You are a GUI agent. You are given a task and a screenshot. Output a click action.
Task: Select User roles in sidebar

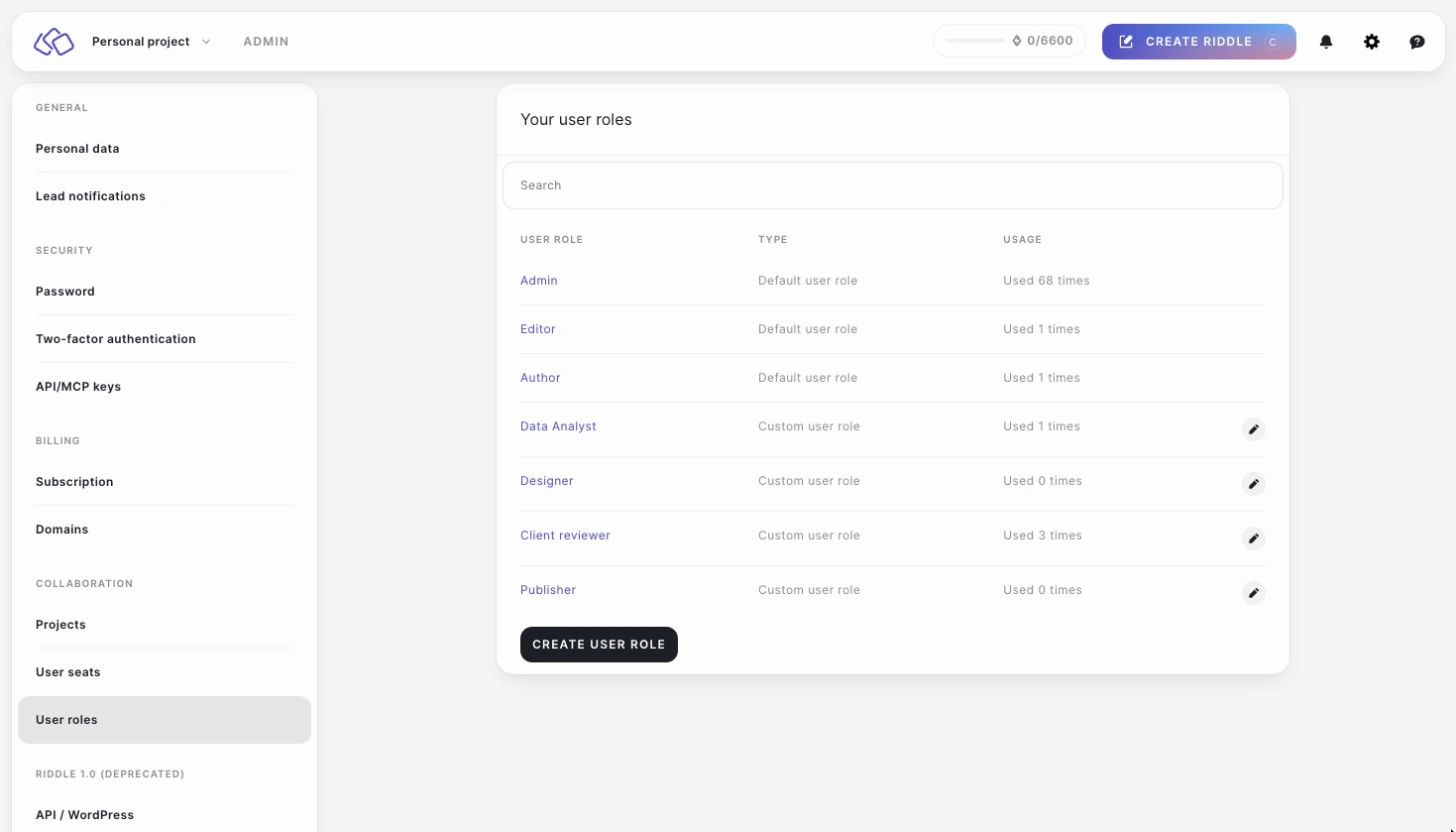point(164,720)
